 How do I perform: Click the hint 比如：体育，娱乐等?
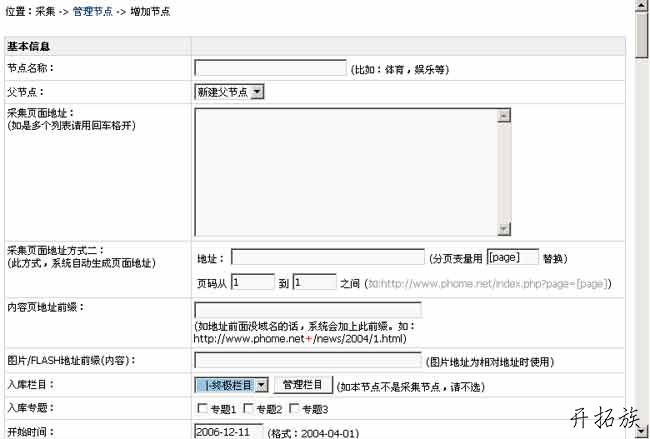(400, 70)
